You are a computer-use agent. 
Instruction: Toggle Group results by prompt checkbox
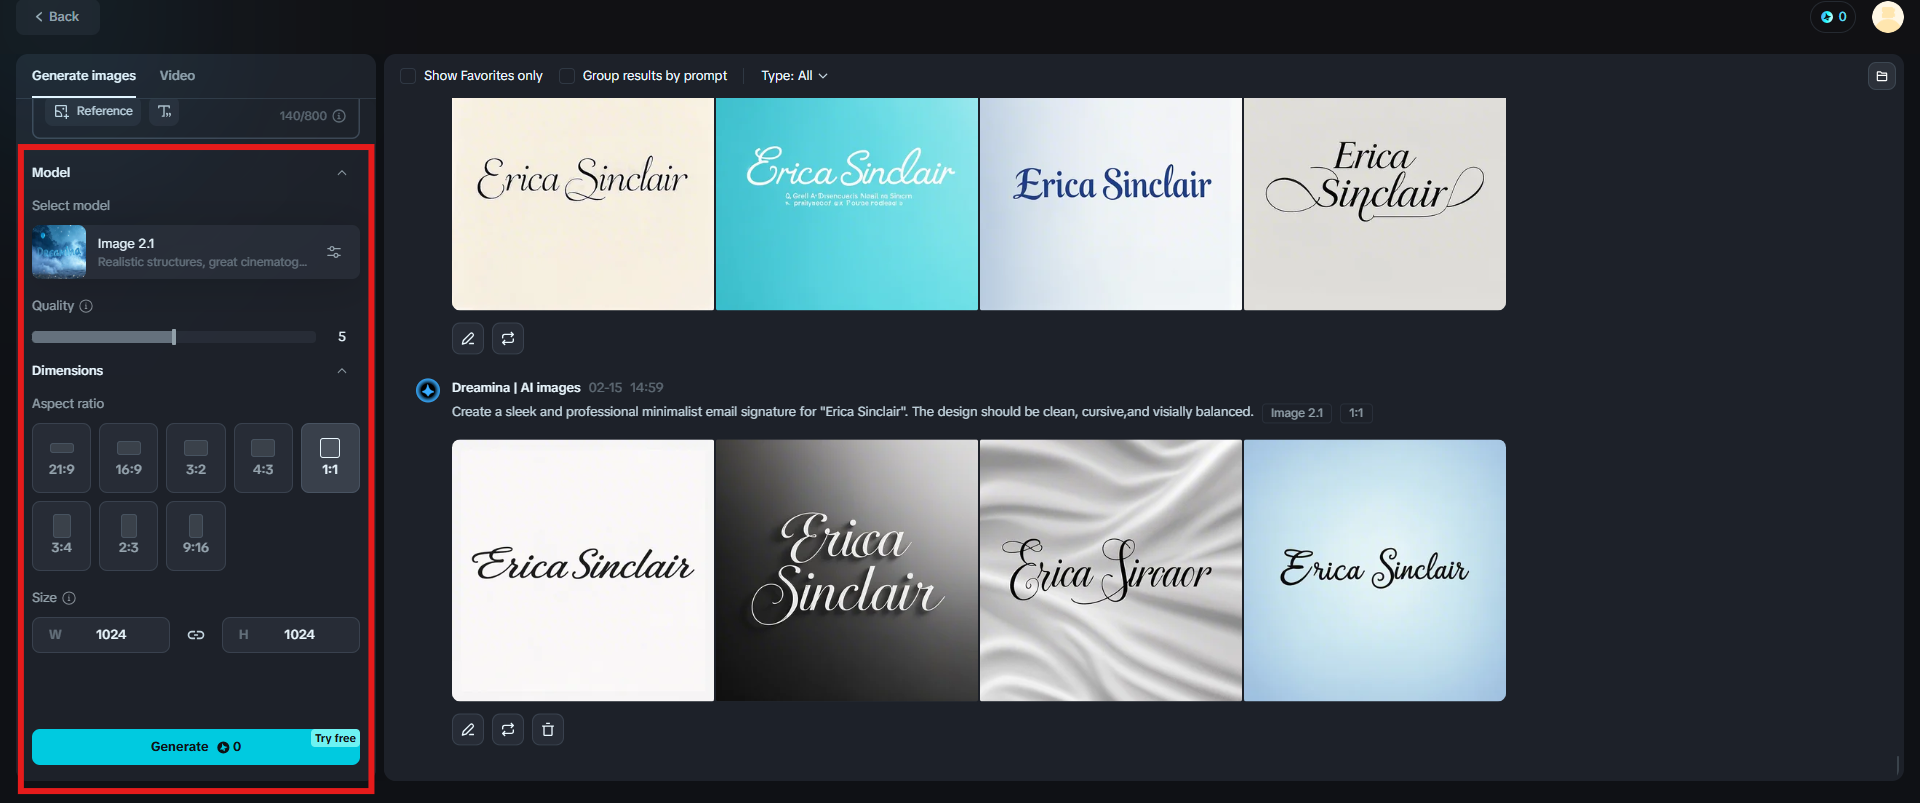[567, 76]
